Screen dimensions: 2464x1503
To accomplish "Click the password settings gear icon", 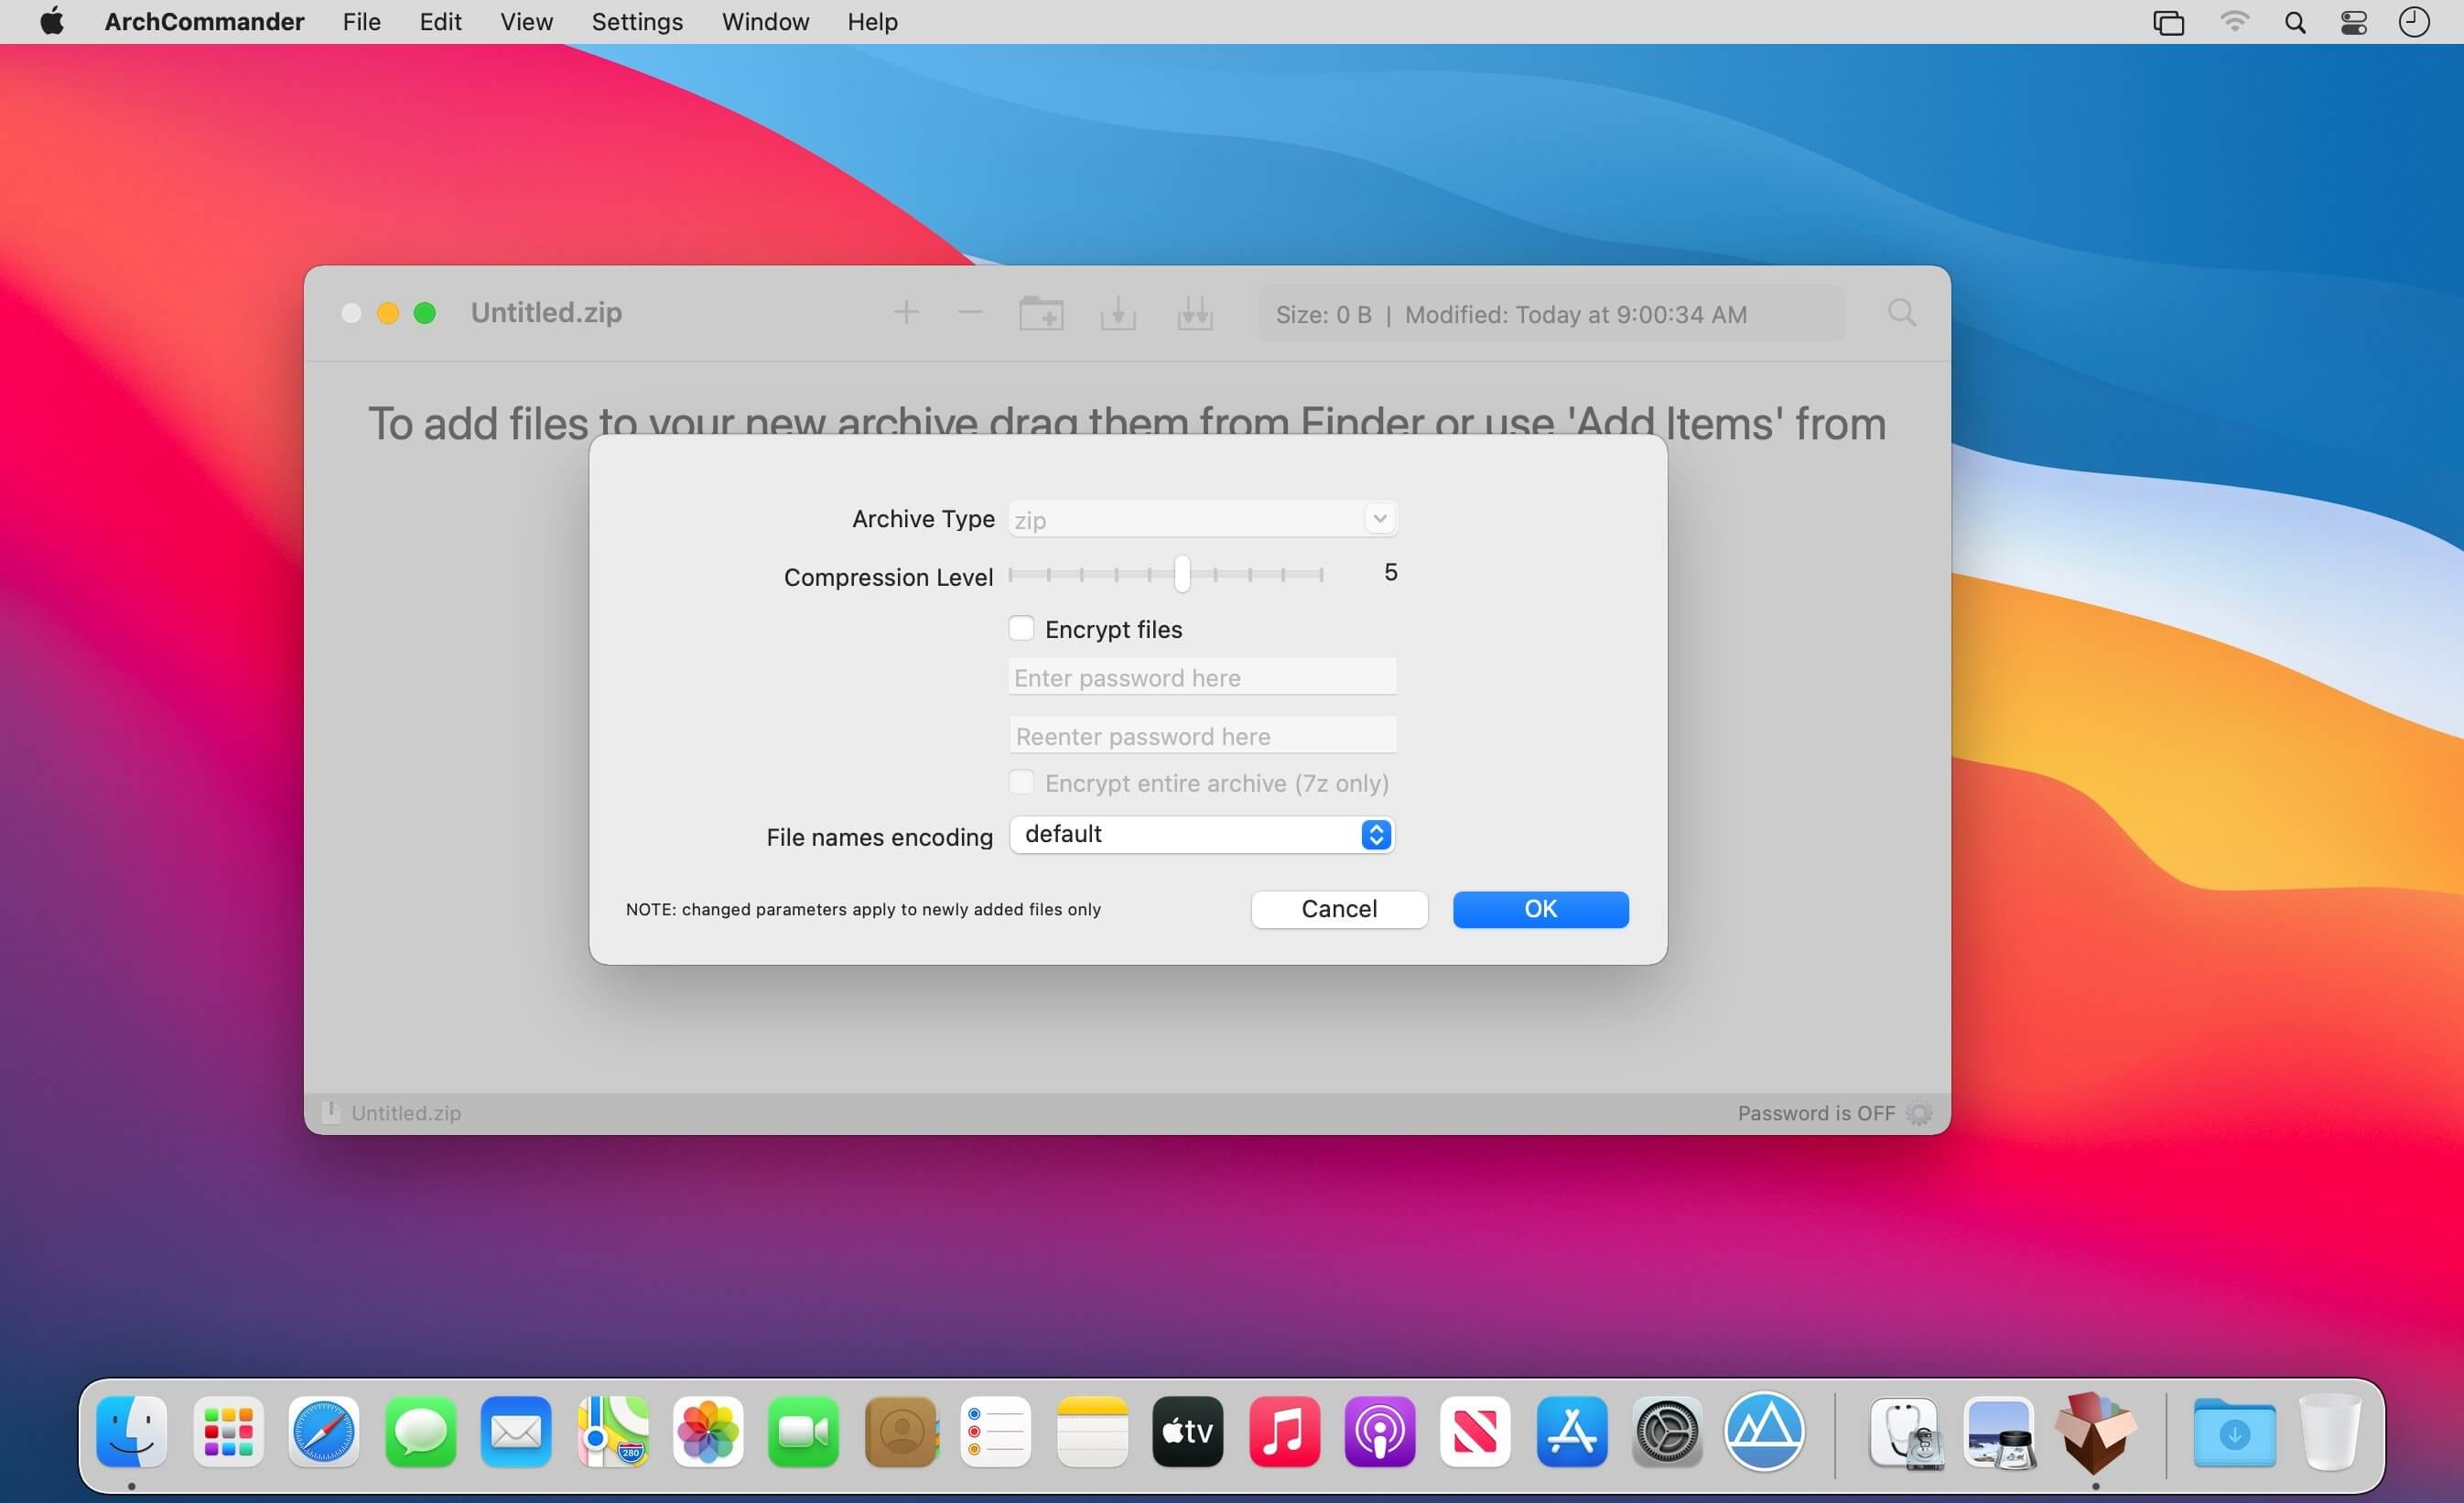I will (1918, 1113).
